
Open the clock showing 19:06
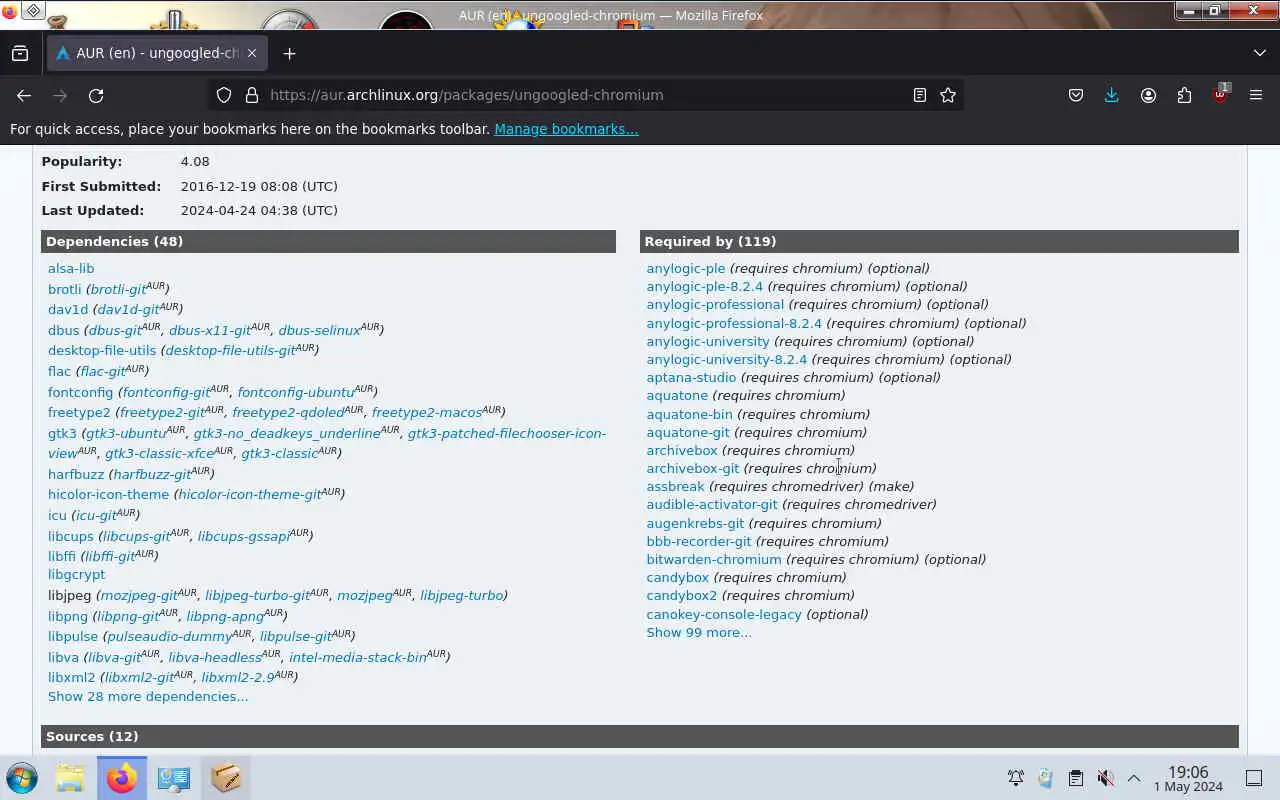(1188, 778)
